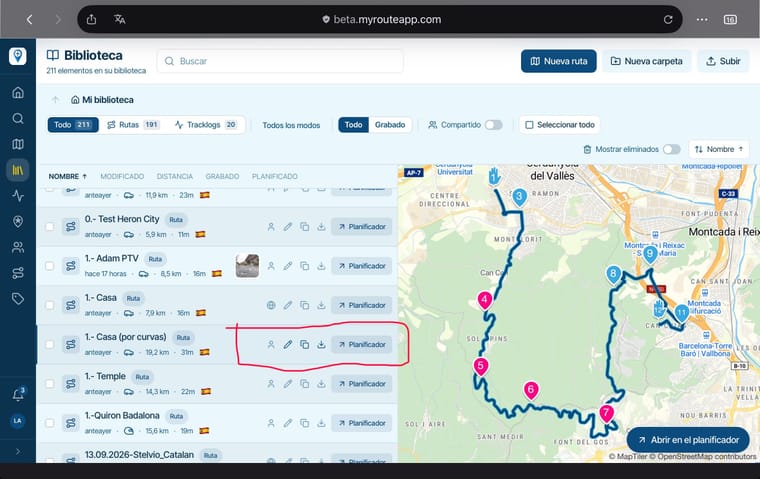Click Abrir en el planificador on the map
The image size is (760, 479).
coord(688,440)
